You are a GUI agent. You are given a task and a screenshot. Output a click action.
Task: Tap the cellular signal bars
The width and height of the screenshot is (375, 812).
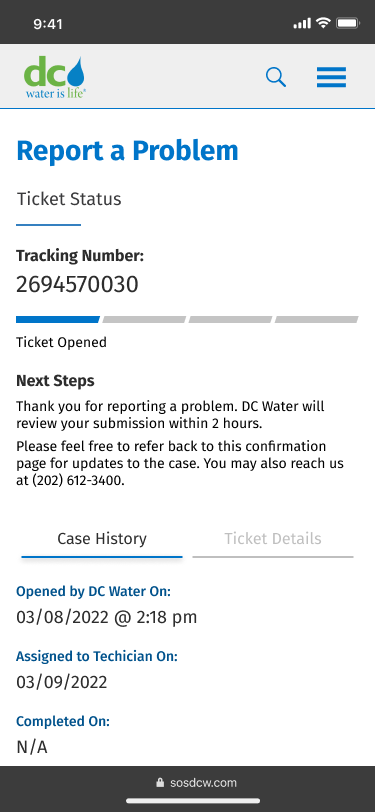pos(302,23)
